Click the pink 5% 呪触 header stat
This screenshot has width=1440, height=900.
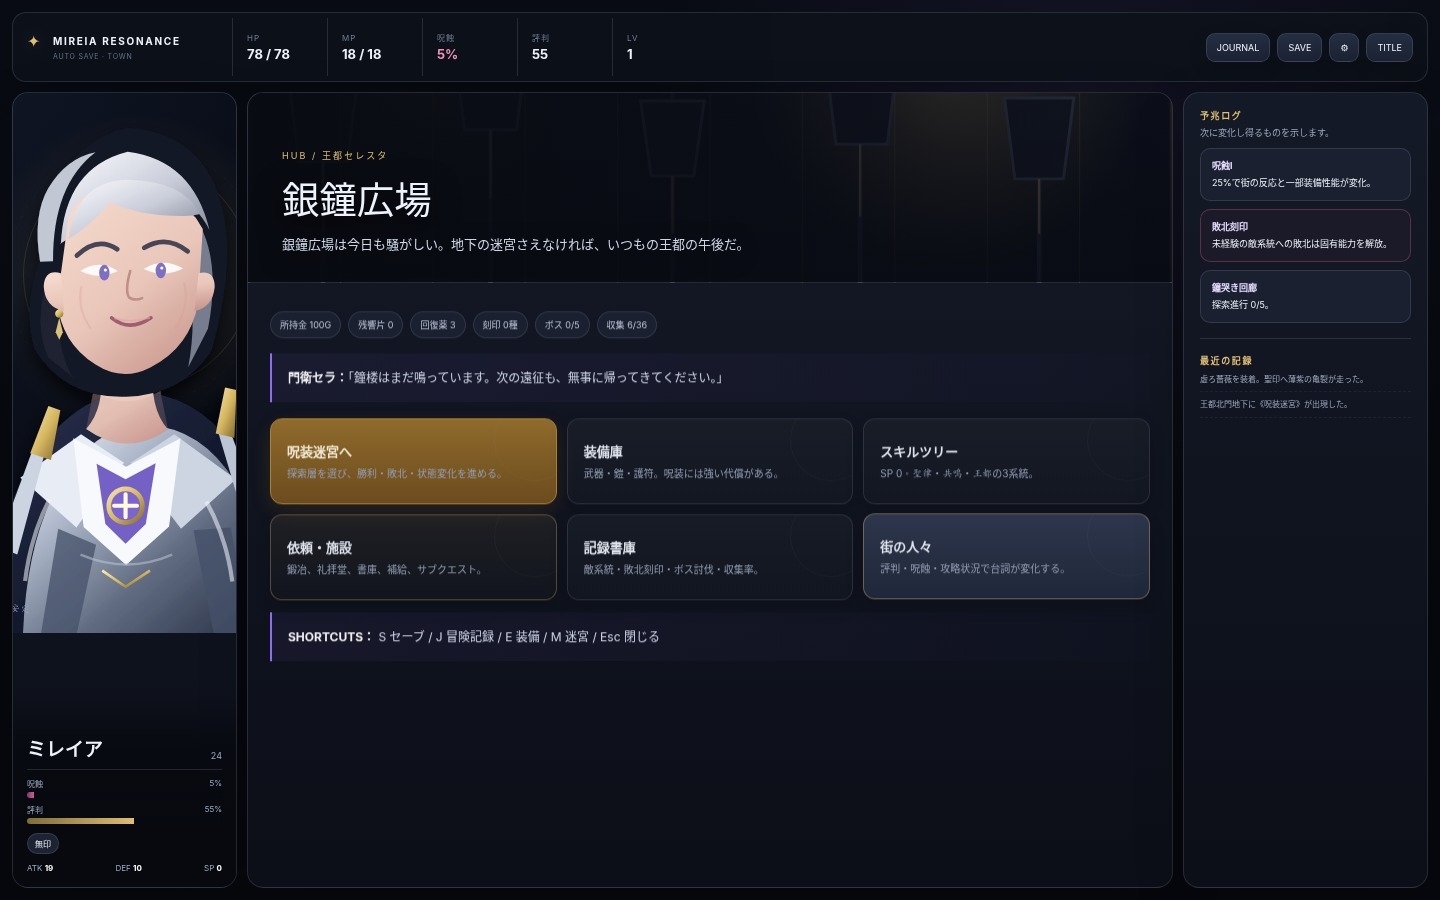tap(447, 47)
